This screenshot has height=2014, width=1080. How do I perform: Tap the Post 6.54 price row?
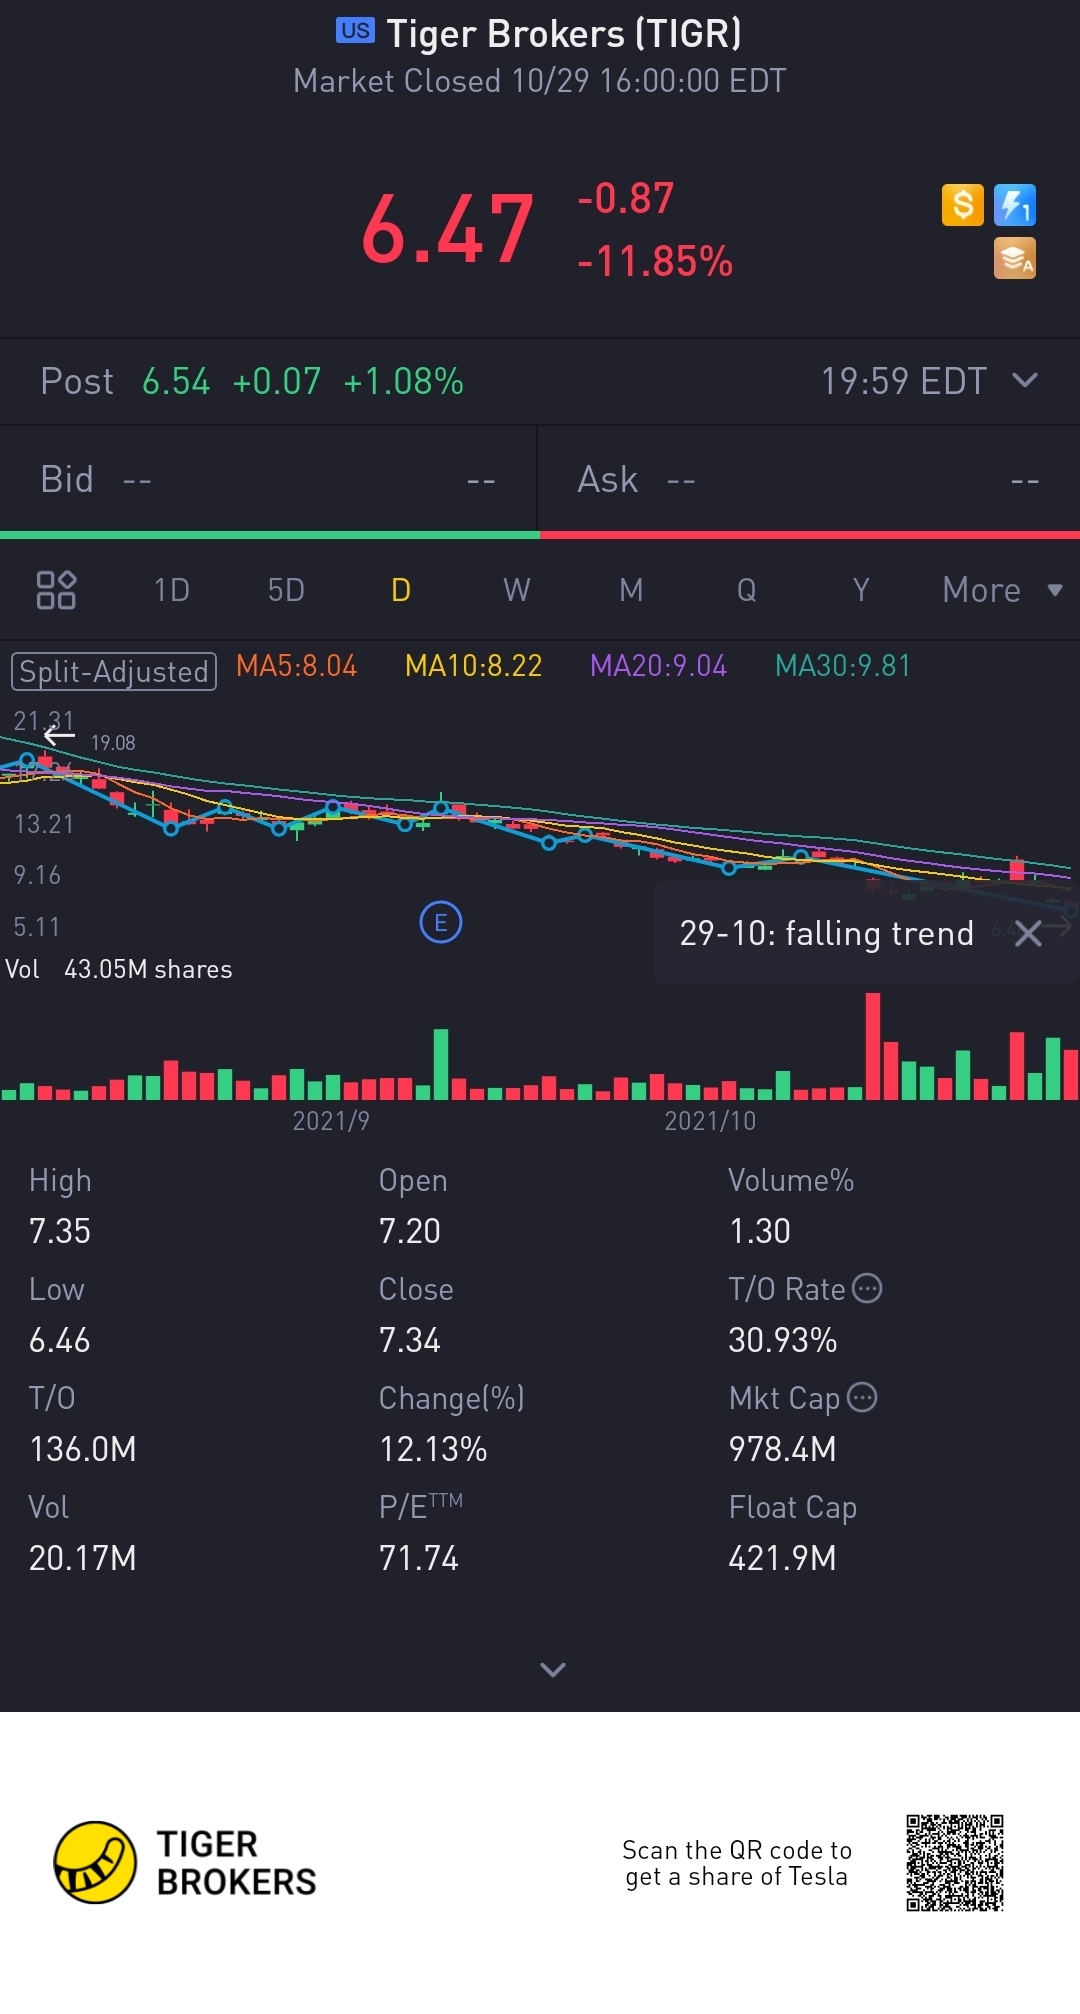pyautogui.click(x=540, y=381)
